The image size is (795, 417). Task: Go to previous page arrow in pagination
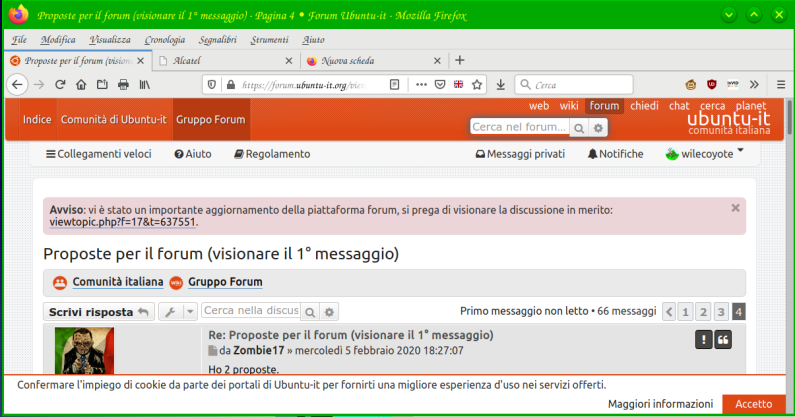tap(669, 312)
